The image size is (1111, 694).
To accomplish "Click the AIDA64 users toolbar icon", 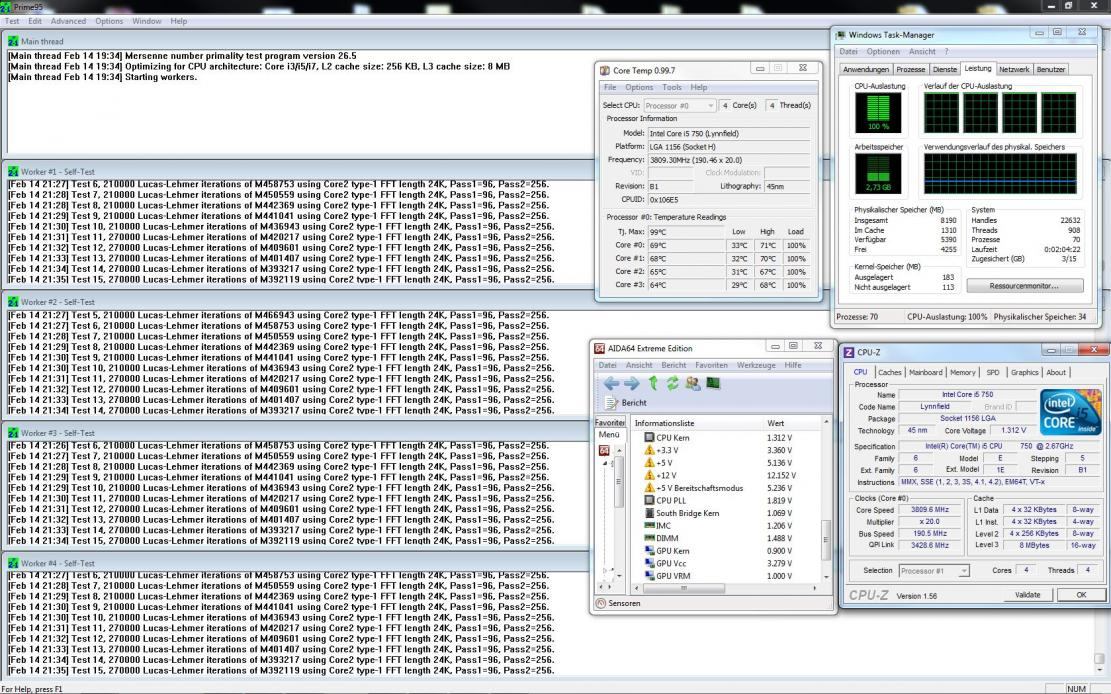I will coord(692,384).
